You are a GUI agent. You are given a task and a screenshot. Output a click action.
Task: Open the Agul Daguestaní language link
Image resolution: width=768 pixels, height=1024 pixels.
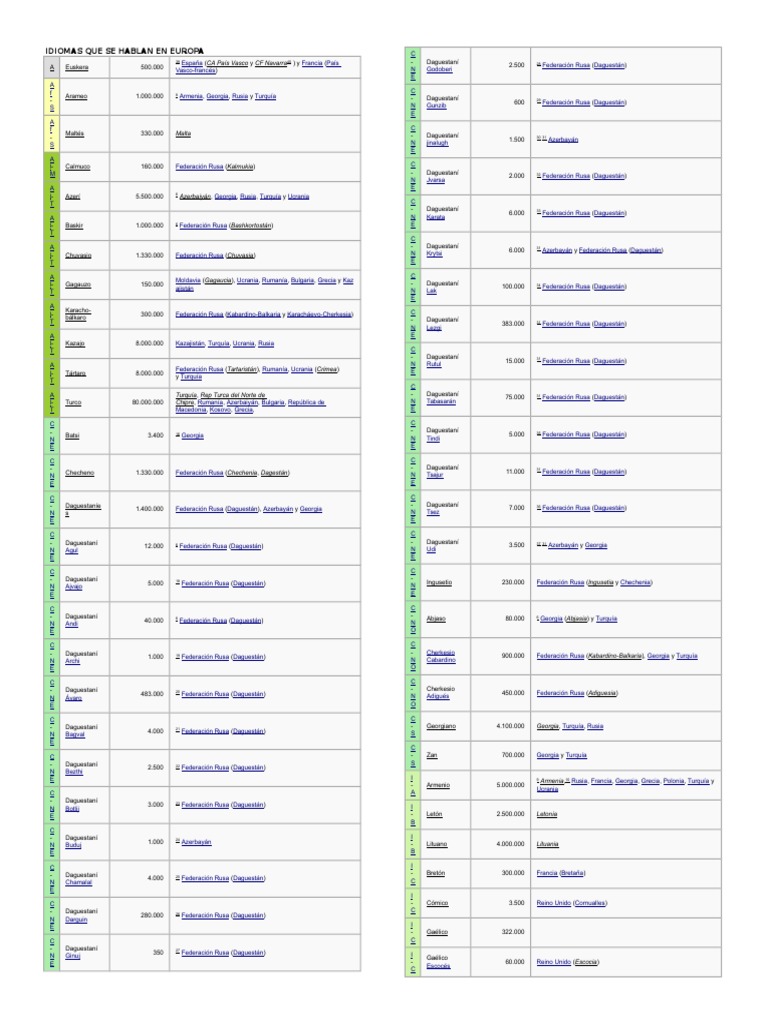click(x=71, y=551)
